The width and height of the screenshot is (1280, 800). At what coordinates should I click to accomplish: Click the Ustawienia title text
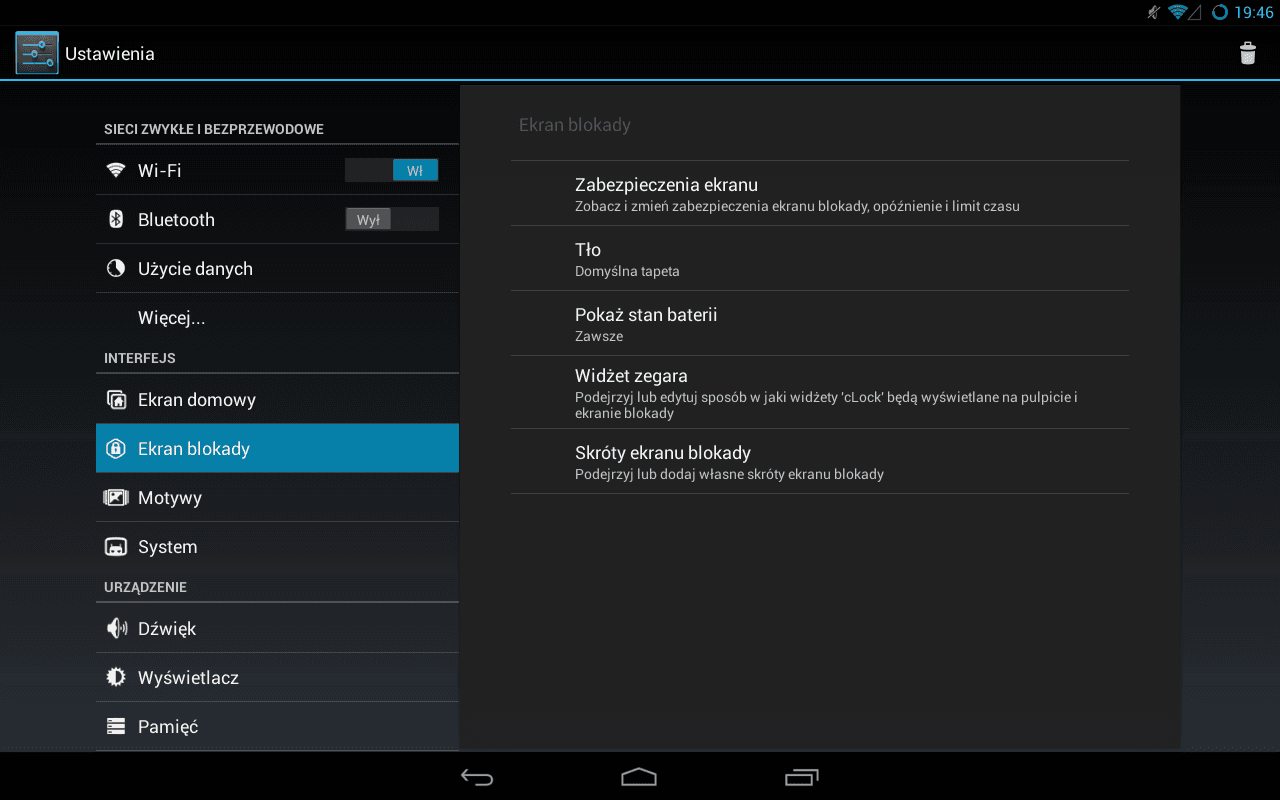coord(110,53)
